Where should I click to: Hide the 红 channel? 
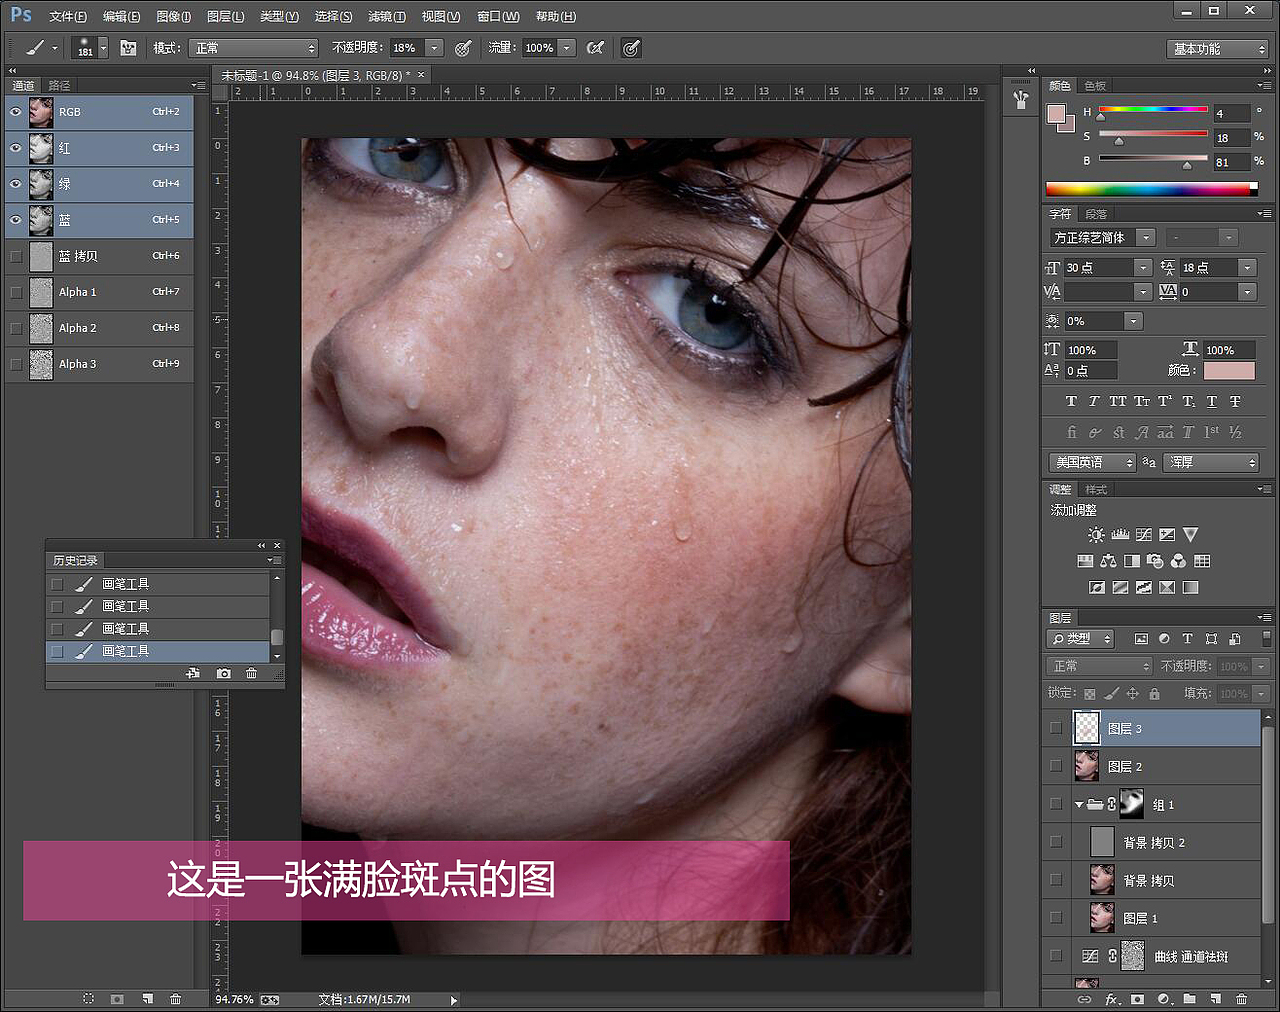tap(15, 148)
